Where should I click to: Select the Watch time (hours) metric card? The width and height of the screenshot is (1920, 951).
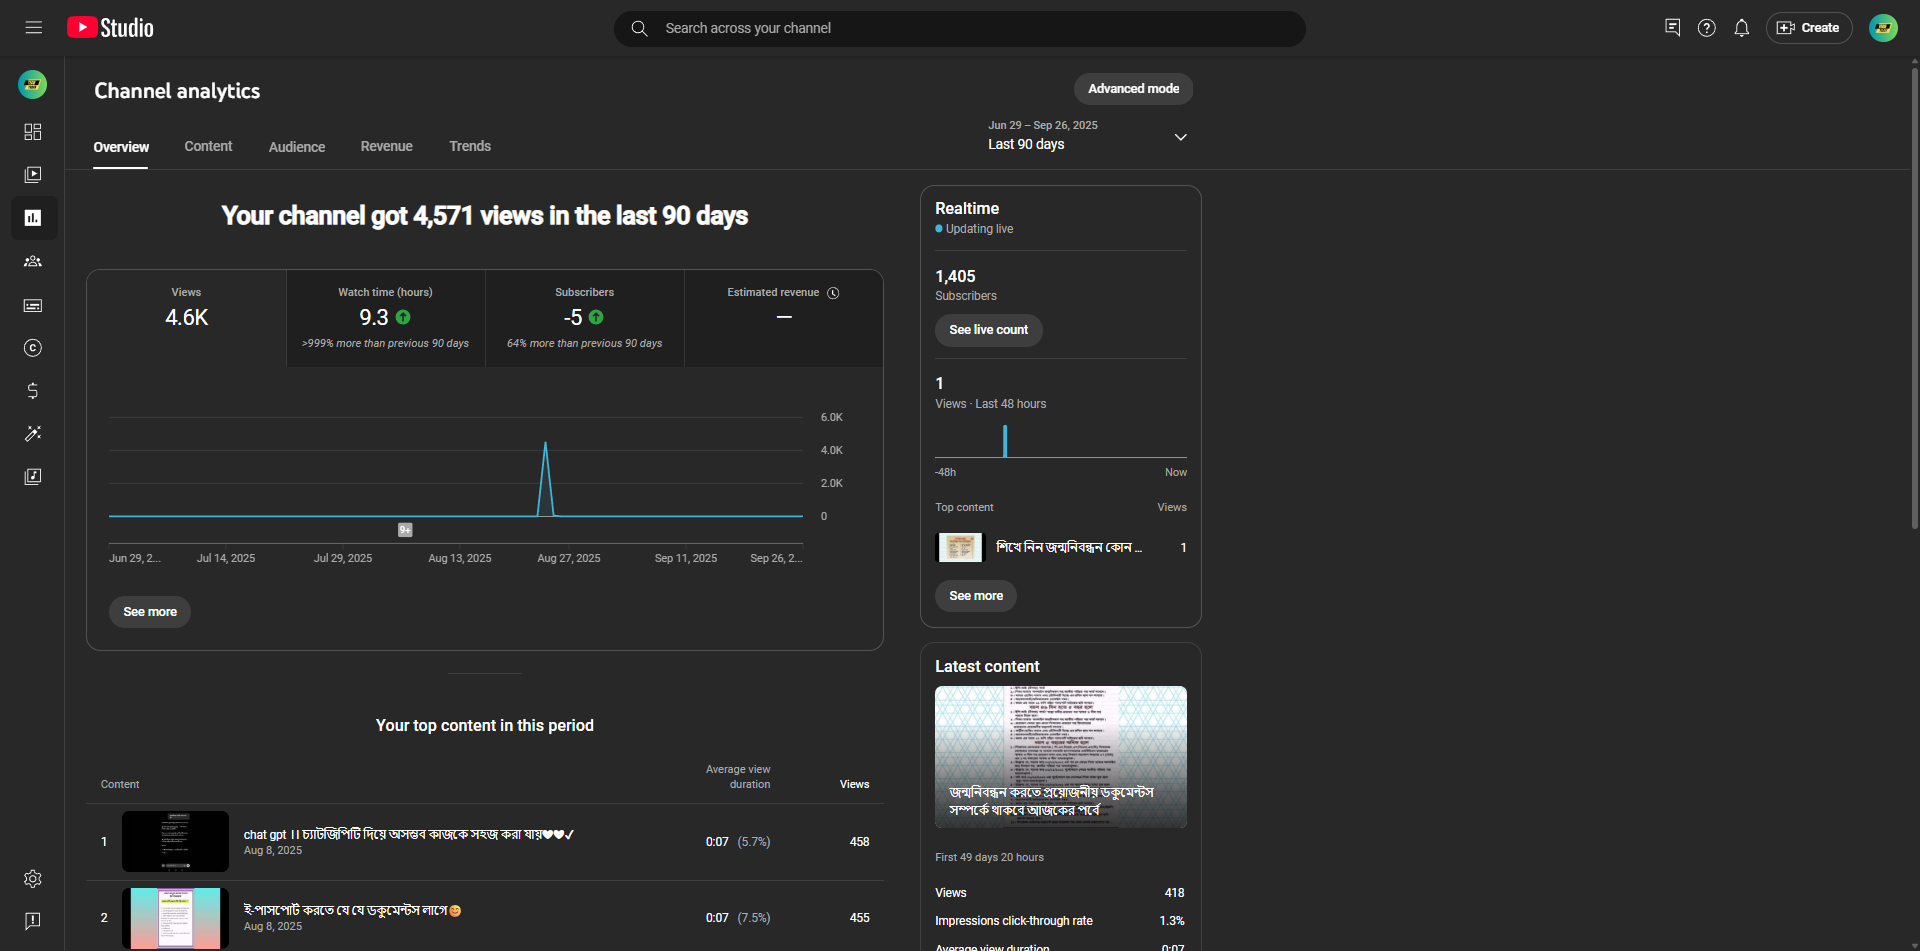385,318
